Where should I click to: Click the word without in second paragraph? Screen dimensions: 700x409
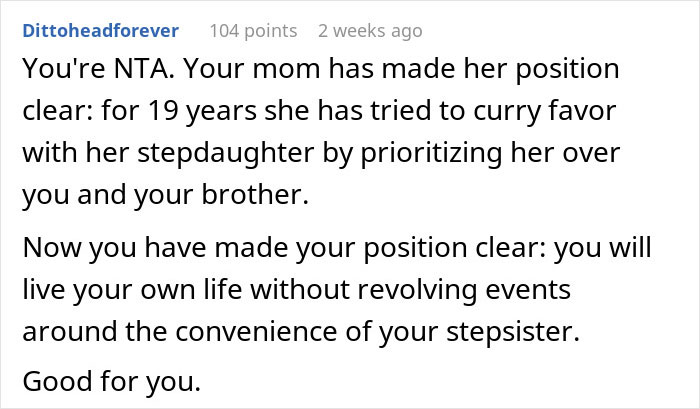point(317,291)
